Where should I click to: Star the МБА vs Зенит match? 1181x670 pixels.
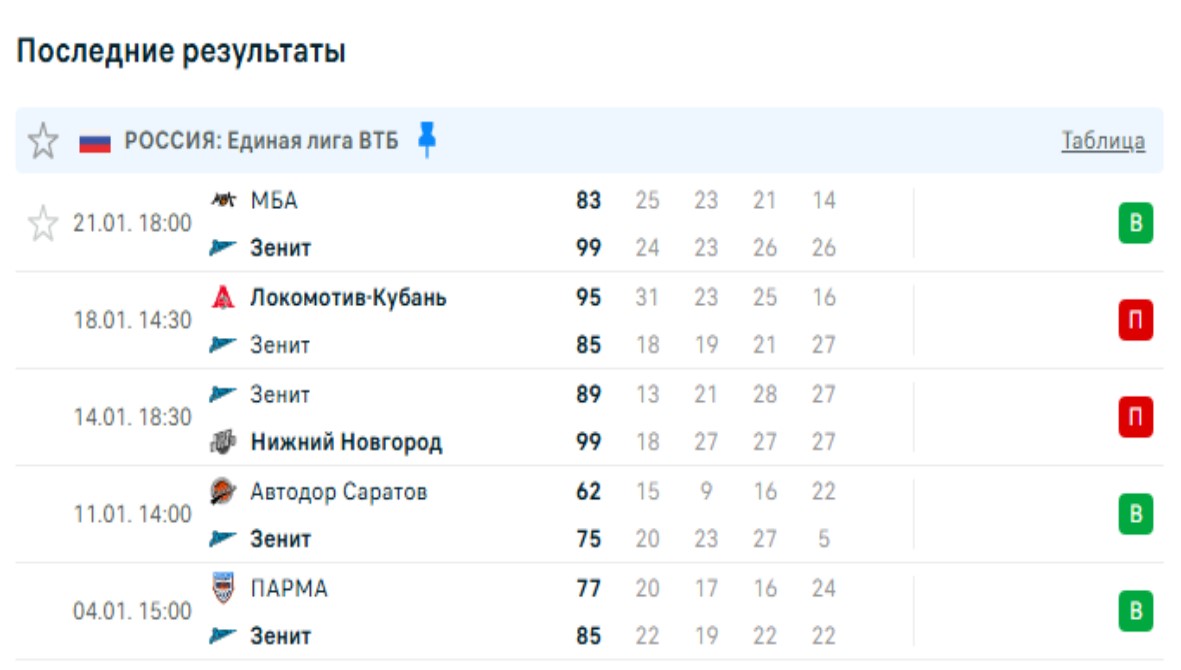(42, 223)
